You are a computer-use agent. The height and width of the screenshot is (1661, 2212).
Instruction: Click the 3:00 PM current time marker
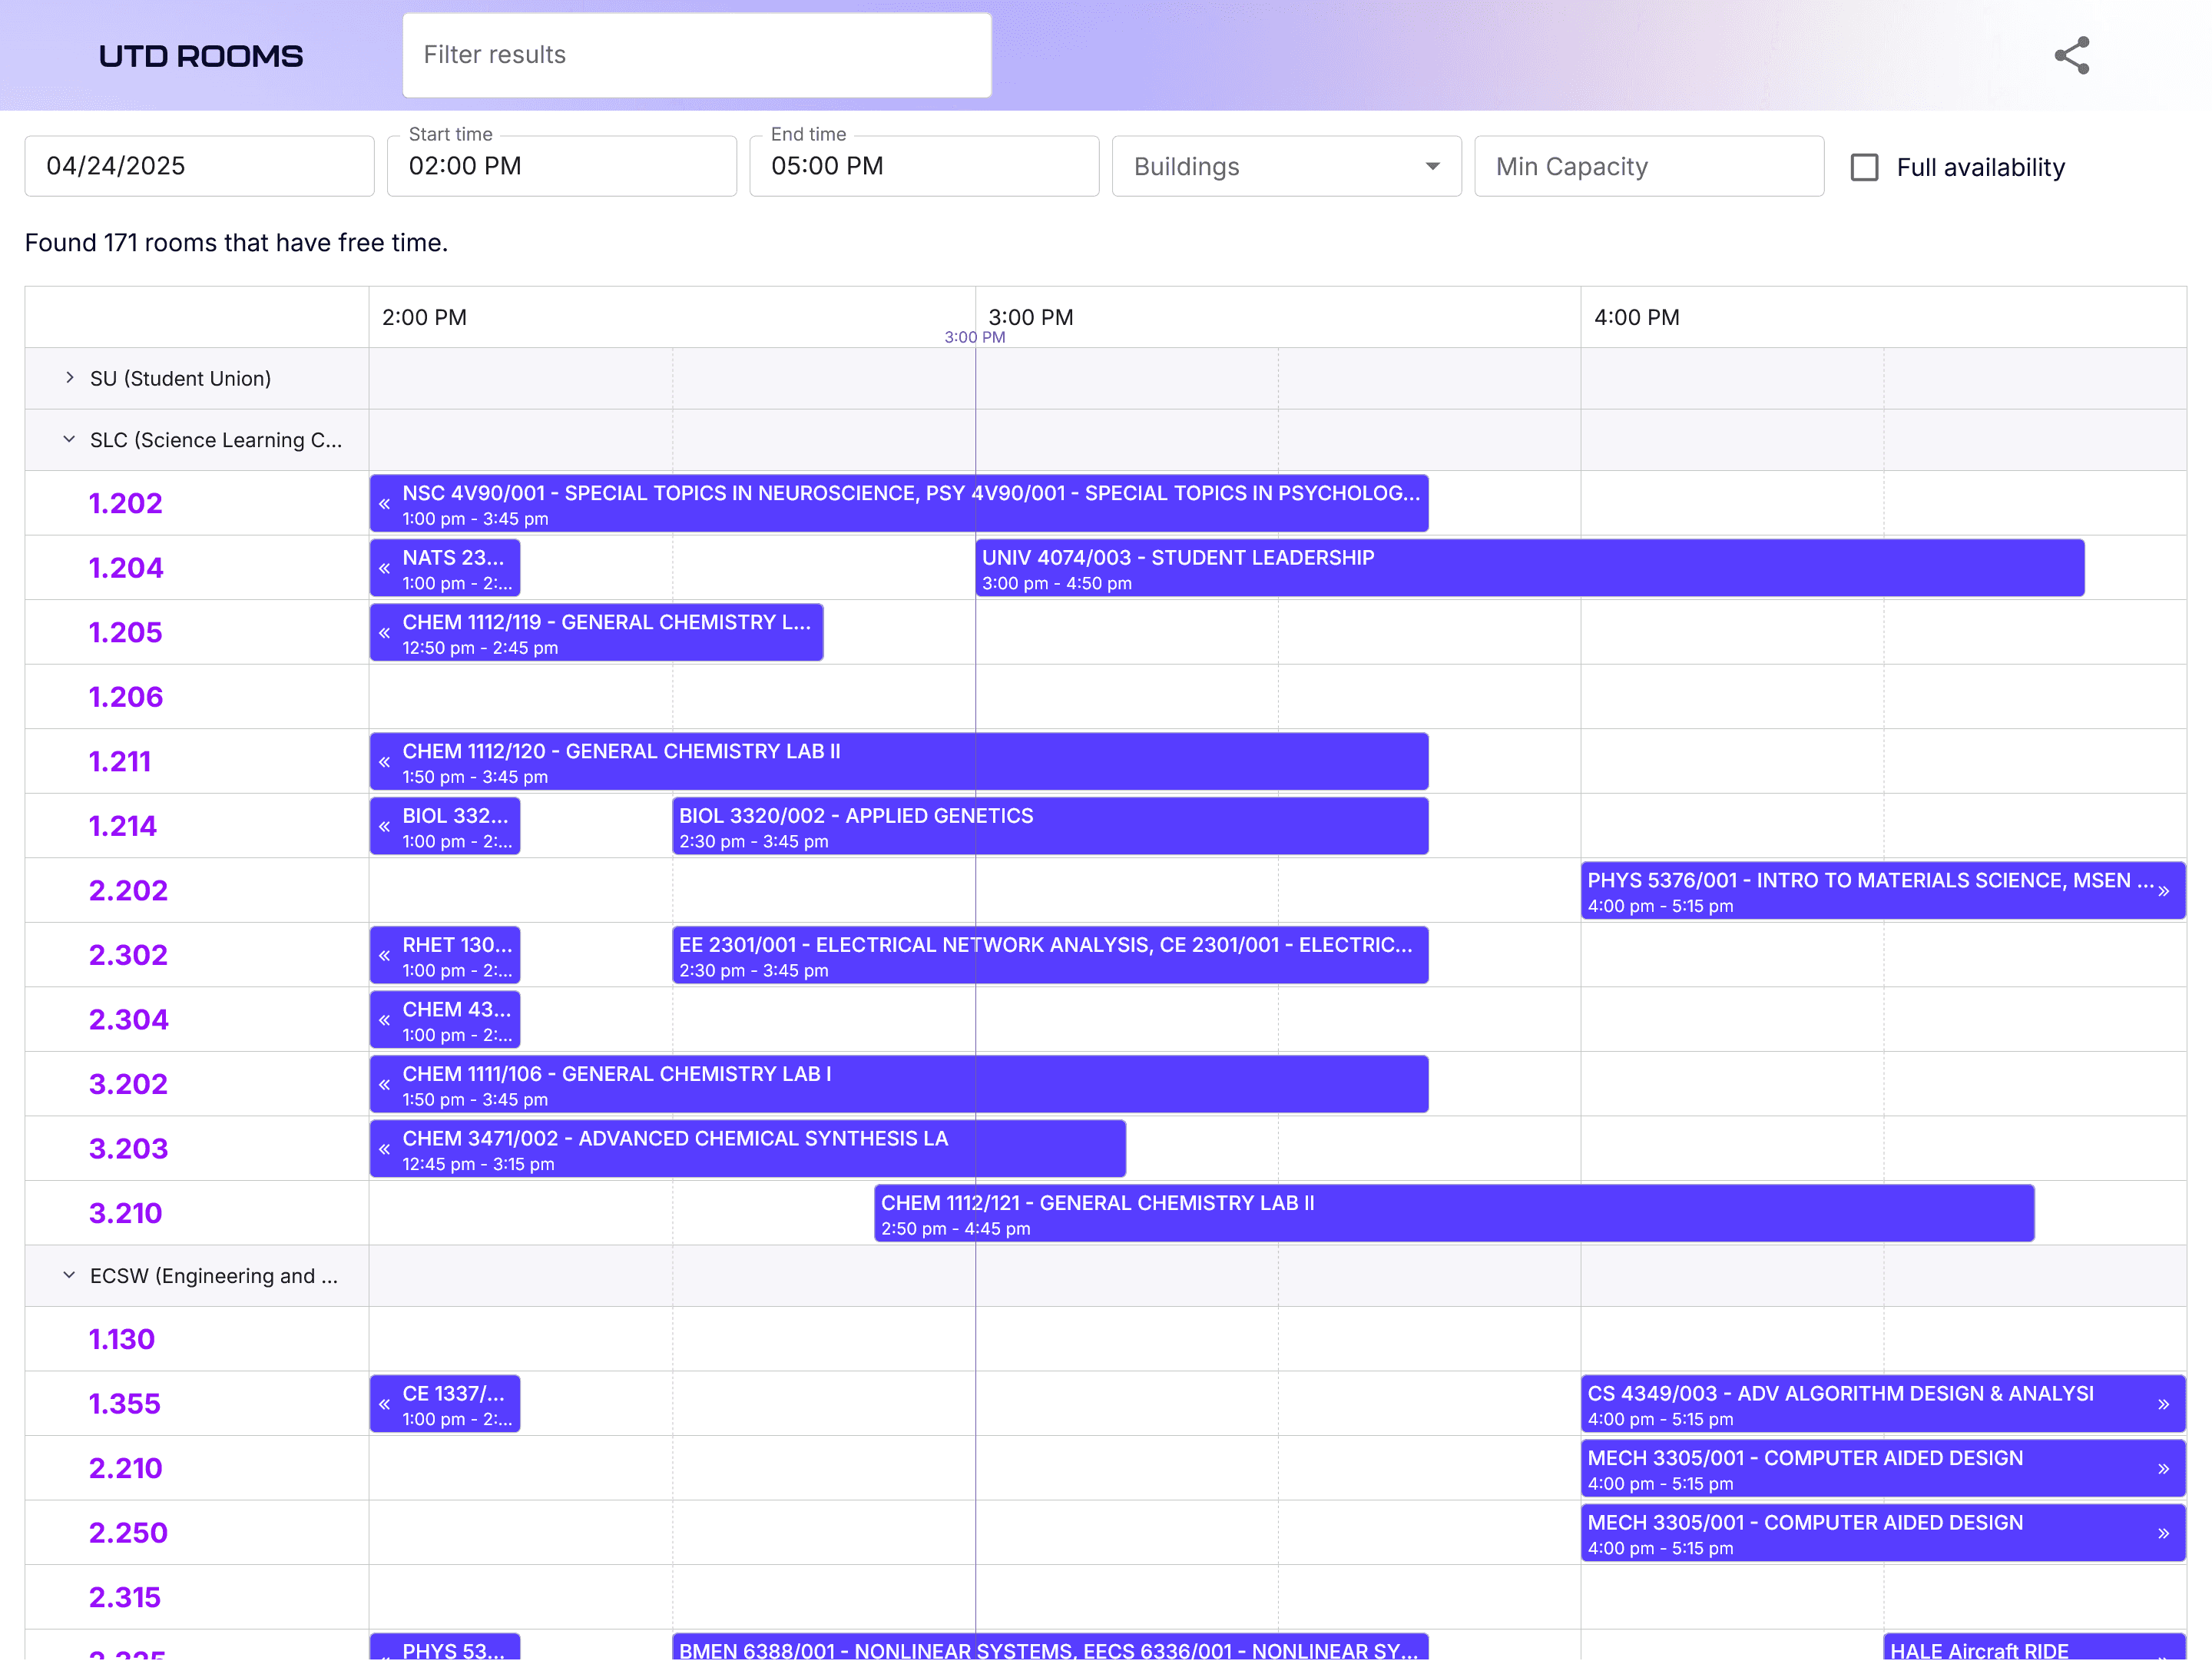(x=974, y=337)
